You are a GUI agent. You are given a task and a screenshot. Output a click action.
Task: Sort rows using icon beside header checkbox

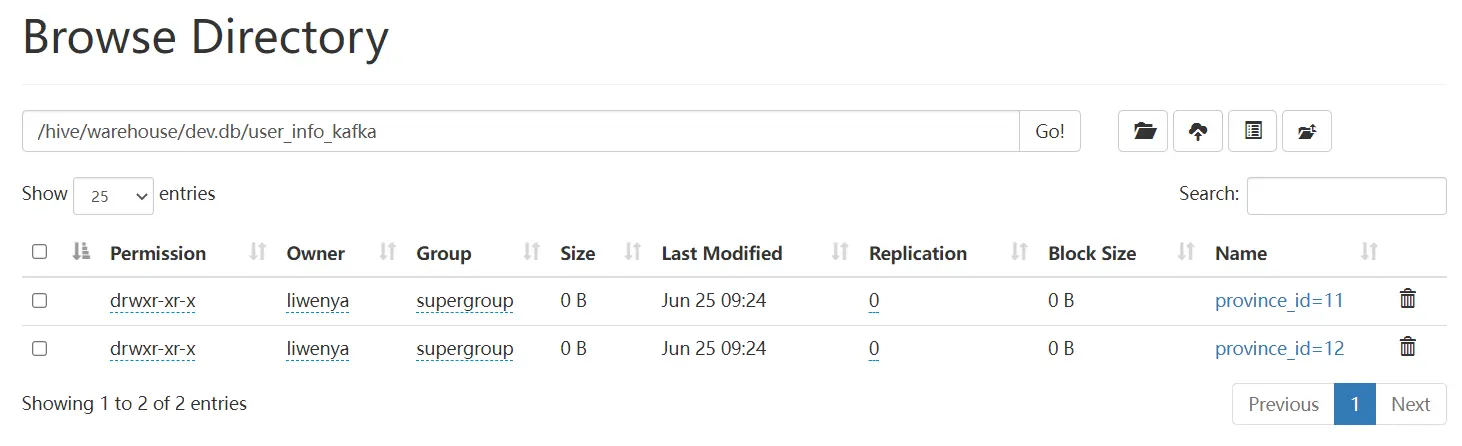[82, 252]
